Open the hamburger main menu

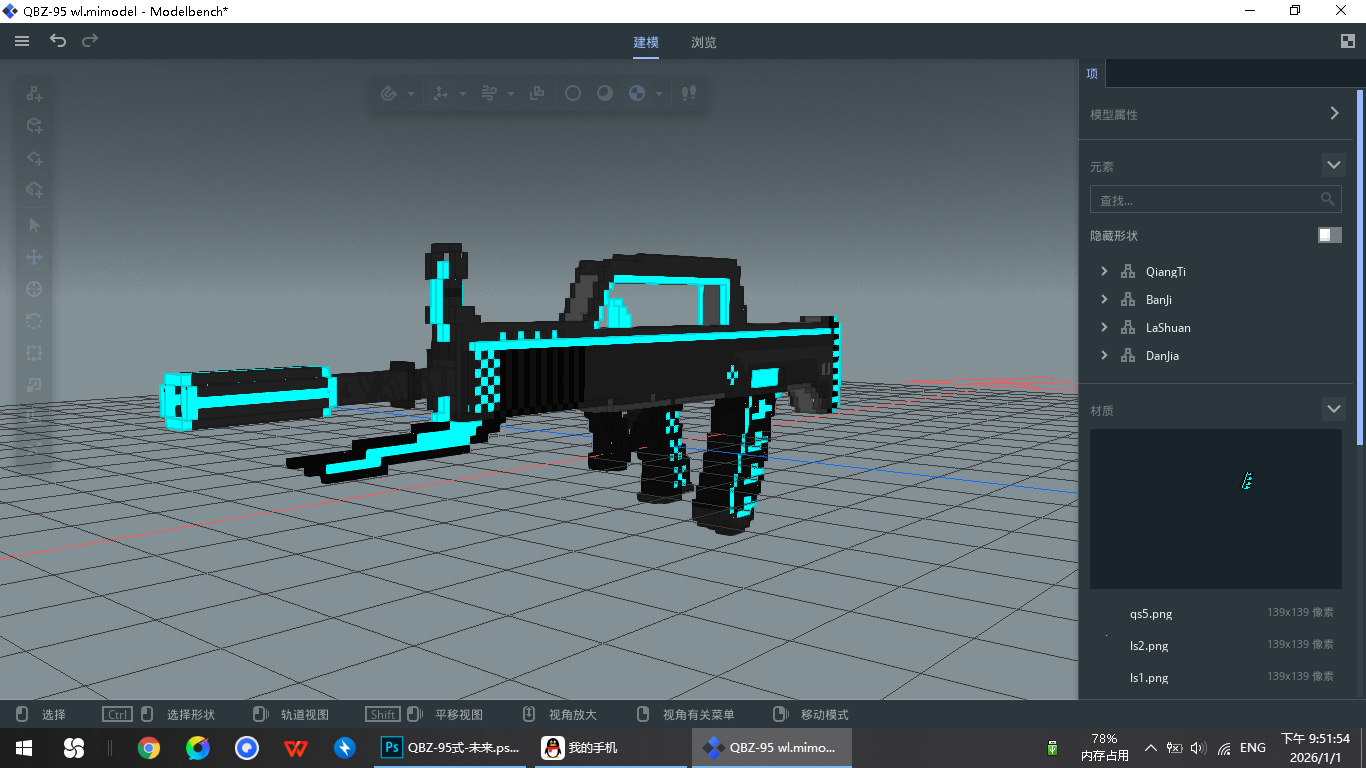22,41
